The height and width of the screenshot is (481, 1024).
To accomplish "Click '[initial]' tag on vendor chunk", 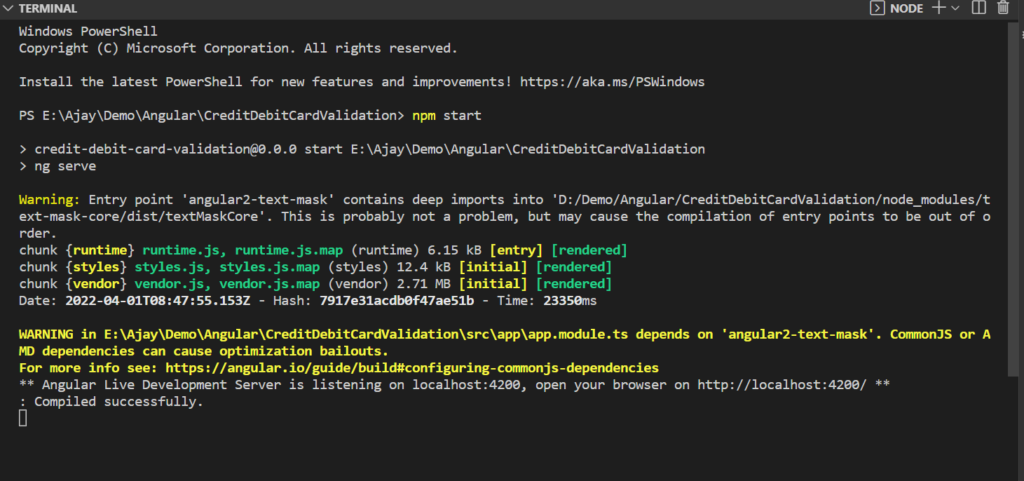I will tap(493, 284).
